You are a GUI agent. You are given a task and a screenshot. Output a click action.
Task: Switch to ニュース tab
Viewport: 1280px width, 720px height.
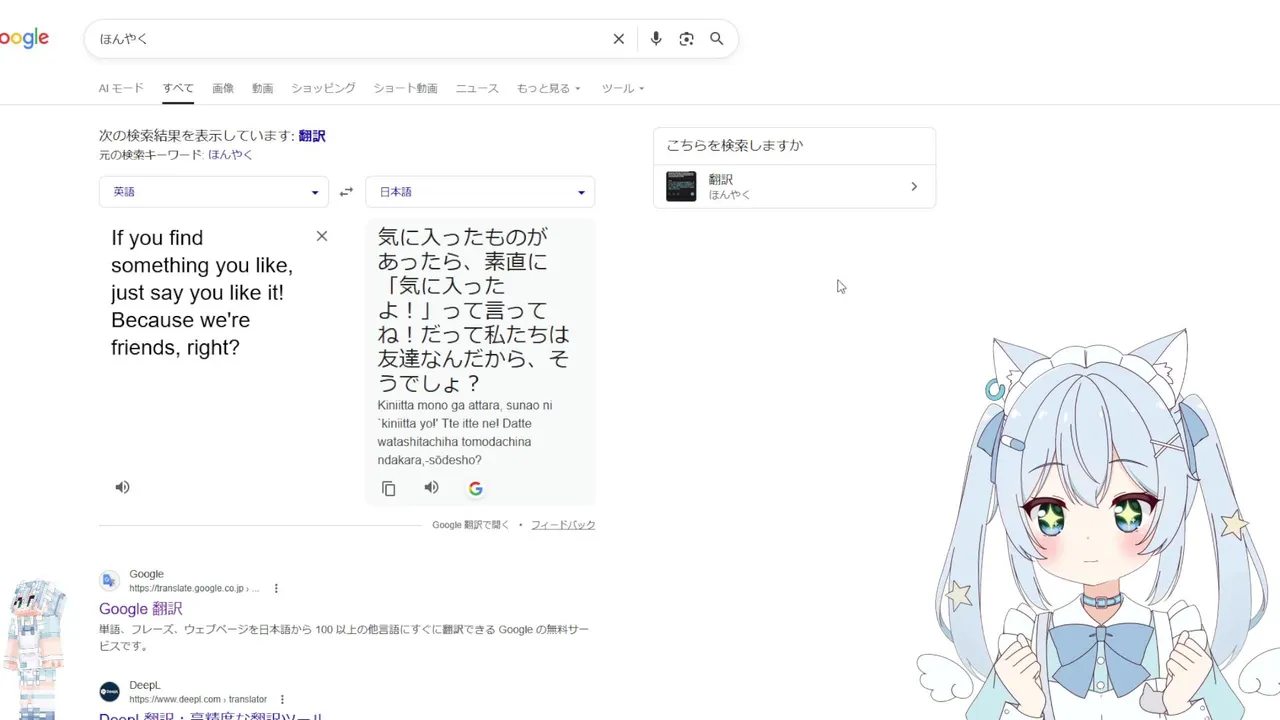(477, 88)
